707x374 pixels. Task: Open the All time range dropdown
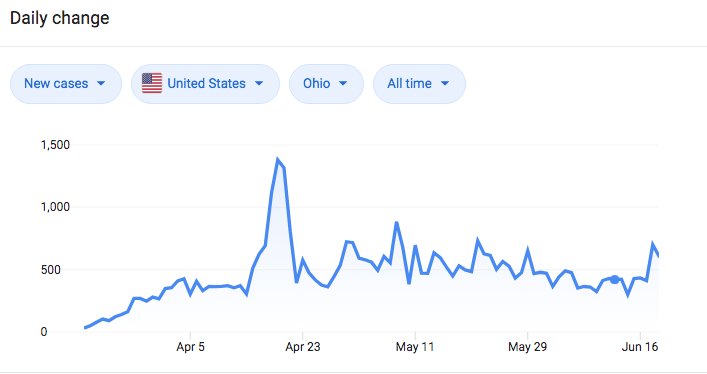click(x=419, y=84)
